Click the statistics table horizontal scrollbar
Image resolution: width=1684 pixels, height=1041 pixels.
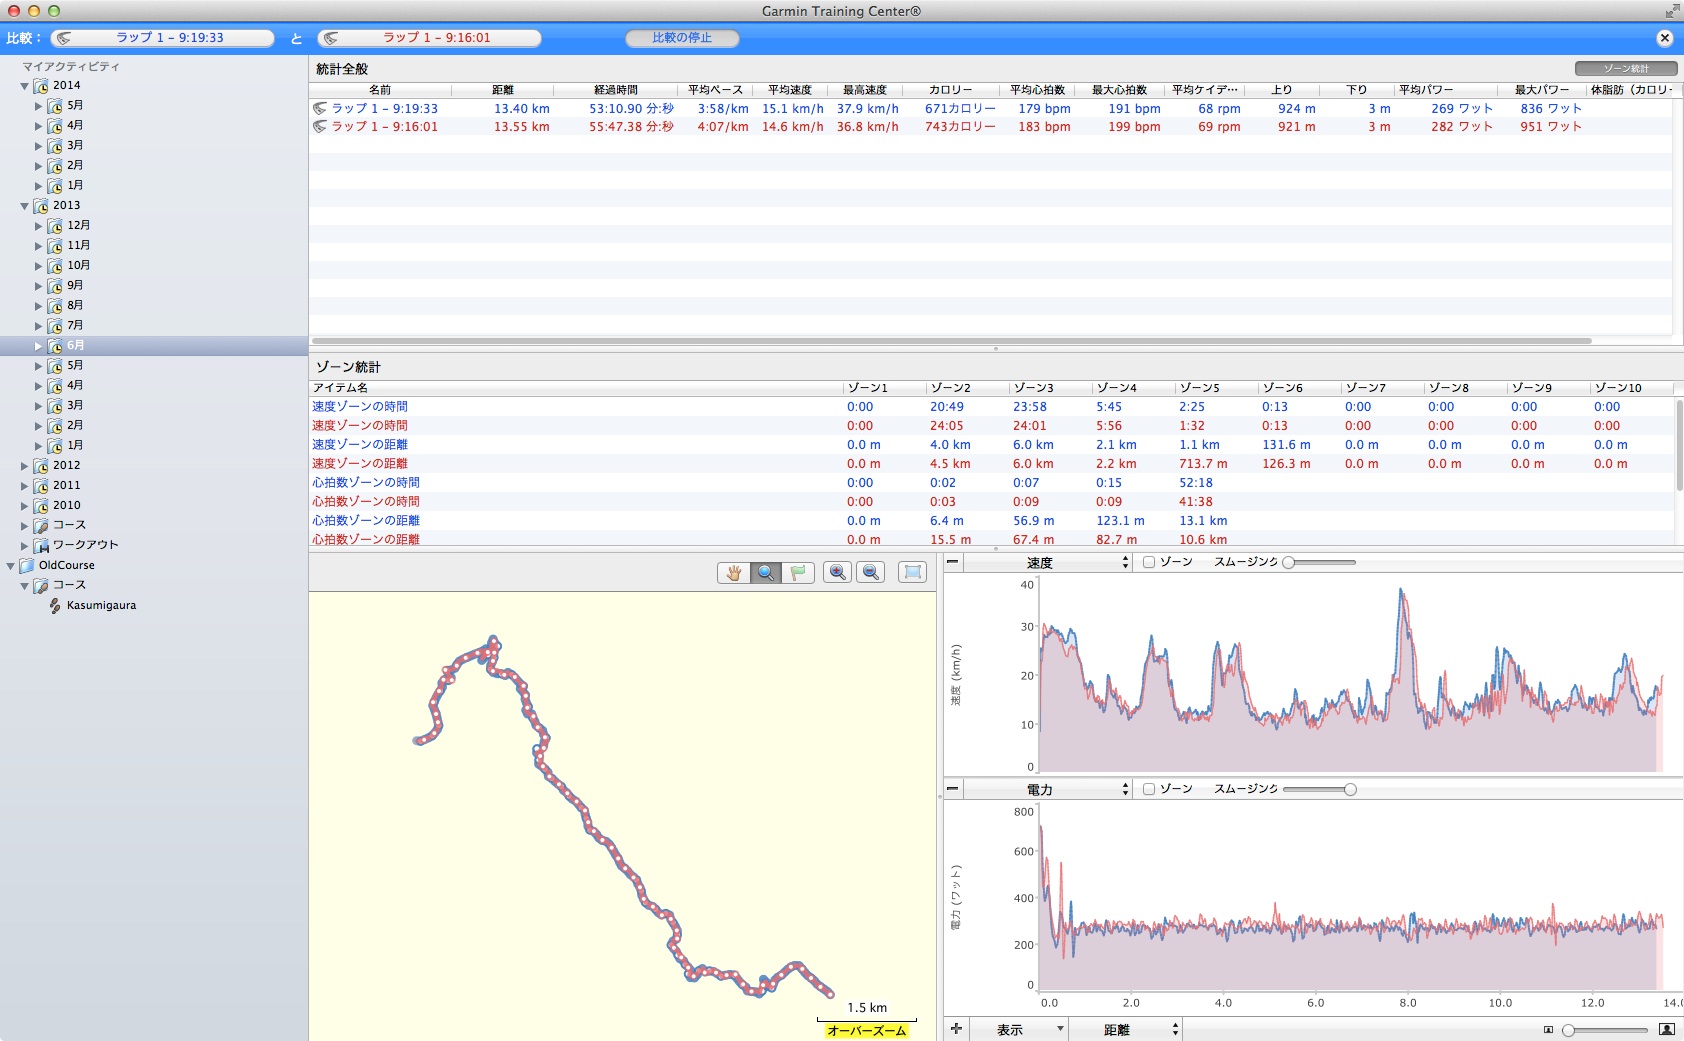tap(952, 341)
